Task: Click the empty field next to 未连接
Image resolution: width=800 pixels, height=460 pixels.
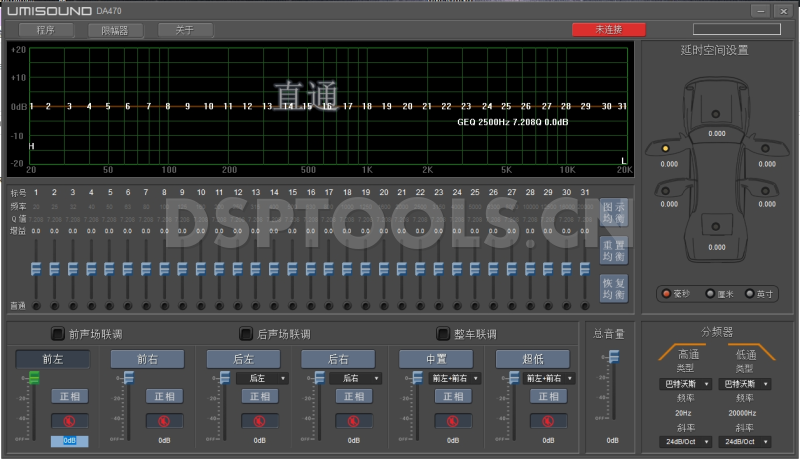Action: point(737,29)
